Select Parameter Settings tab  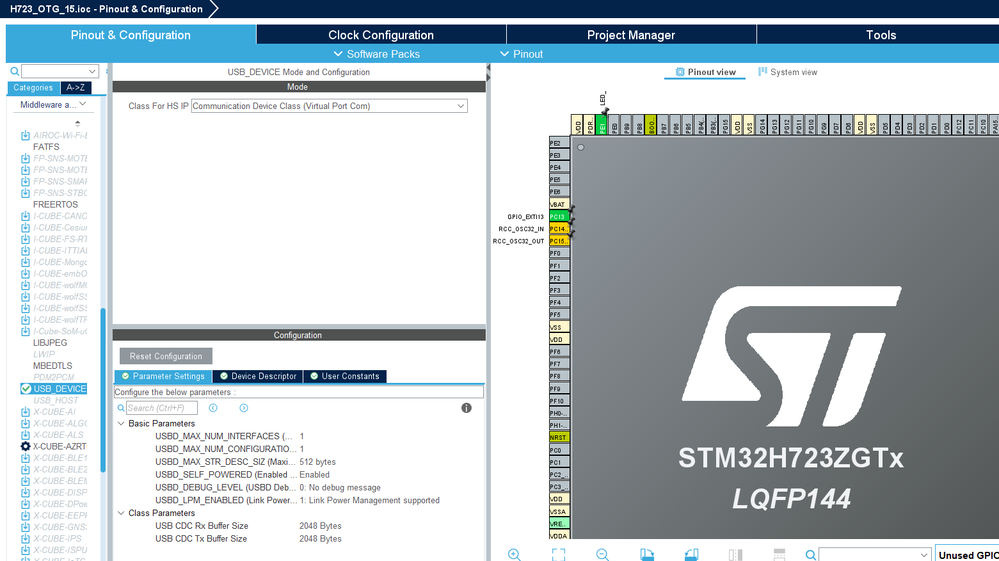163,376
